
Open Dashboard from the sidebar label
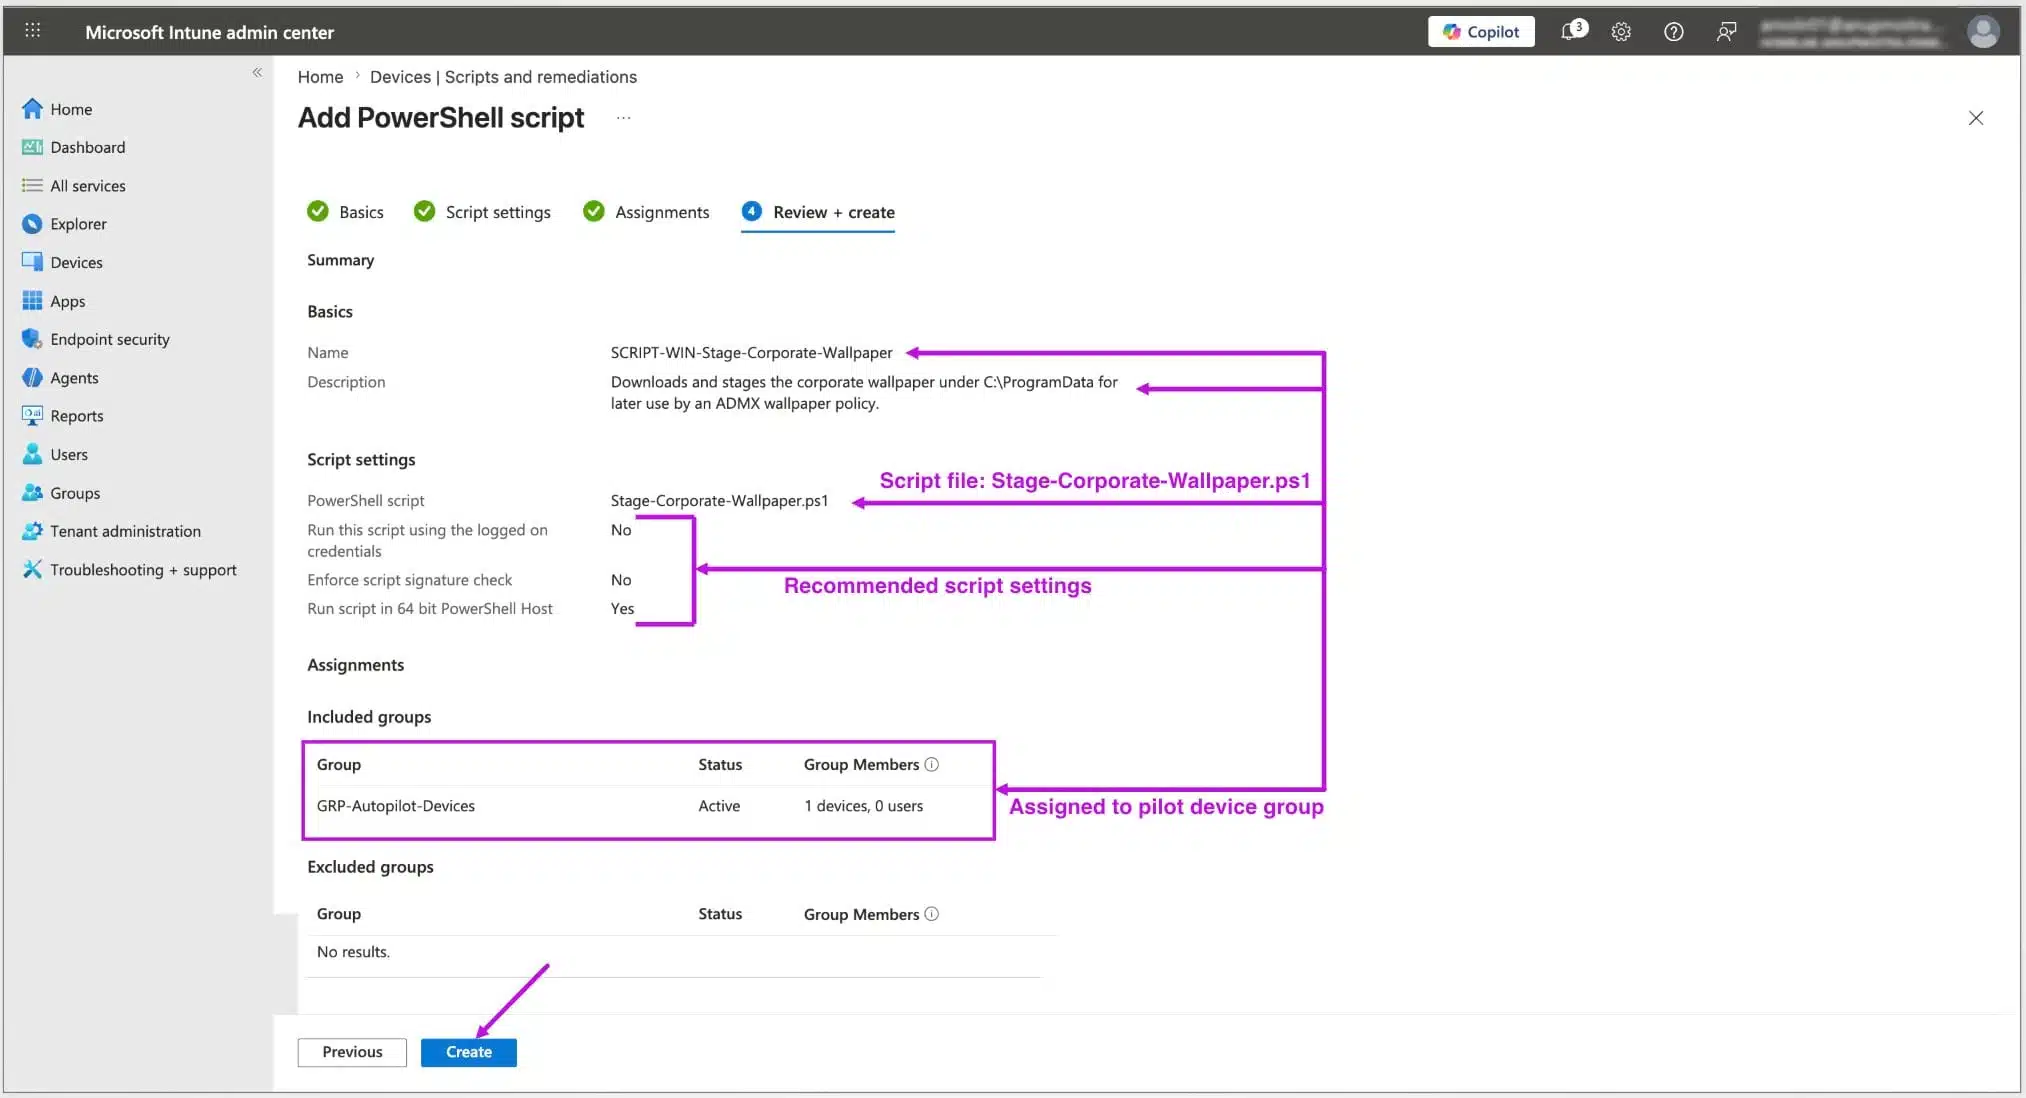[88, 147]
